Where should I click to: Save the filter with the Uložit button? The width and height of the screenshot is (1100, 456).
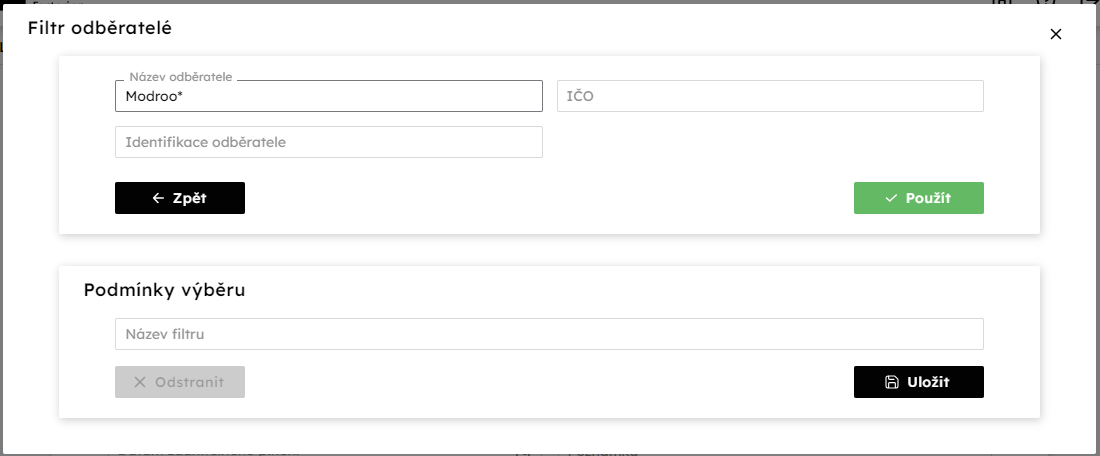(x=918, y=382)
